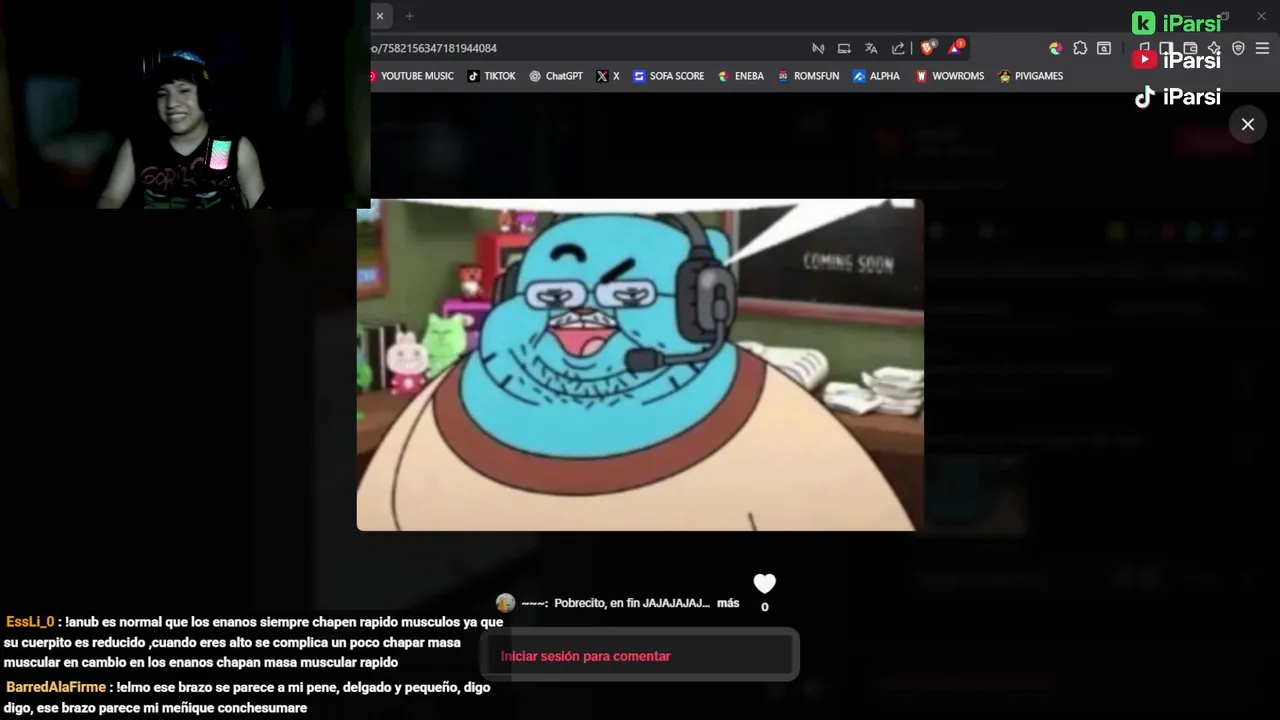
Task: Open the ALPHA bookmark
Action: click(x=876, y=76)
